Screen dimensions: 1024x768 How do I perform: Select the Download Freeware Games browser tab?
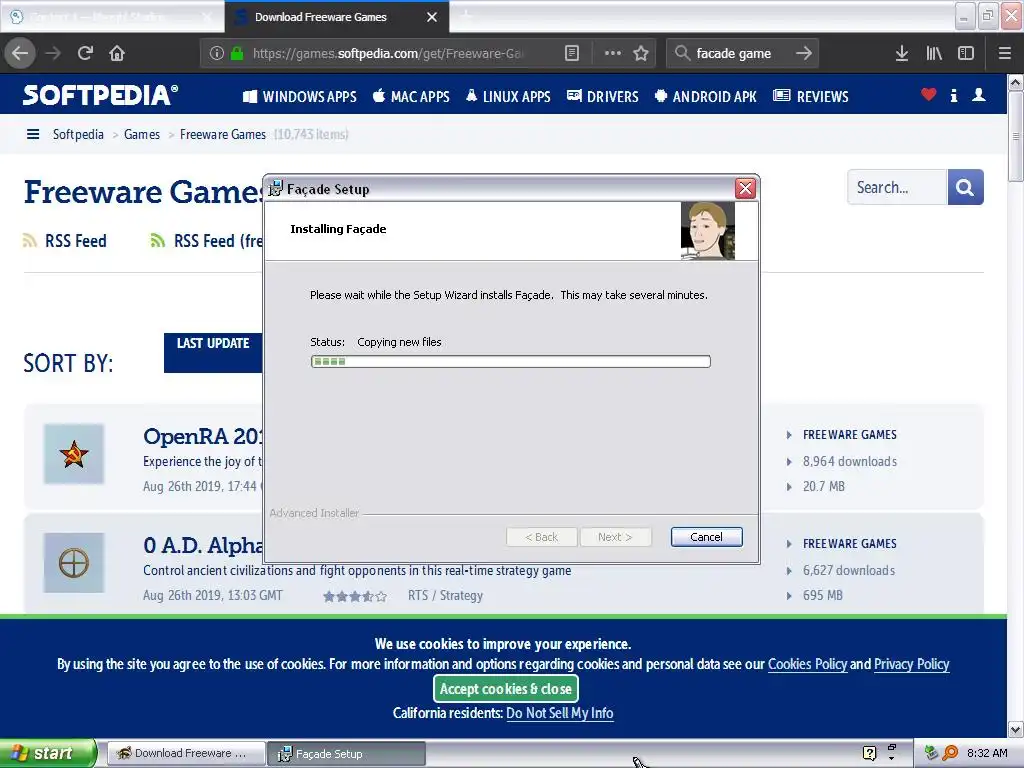click(336, 17)
